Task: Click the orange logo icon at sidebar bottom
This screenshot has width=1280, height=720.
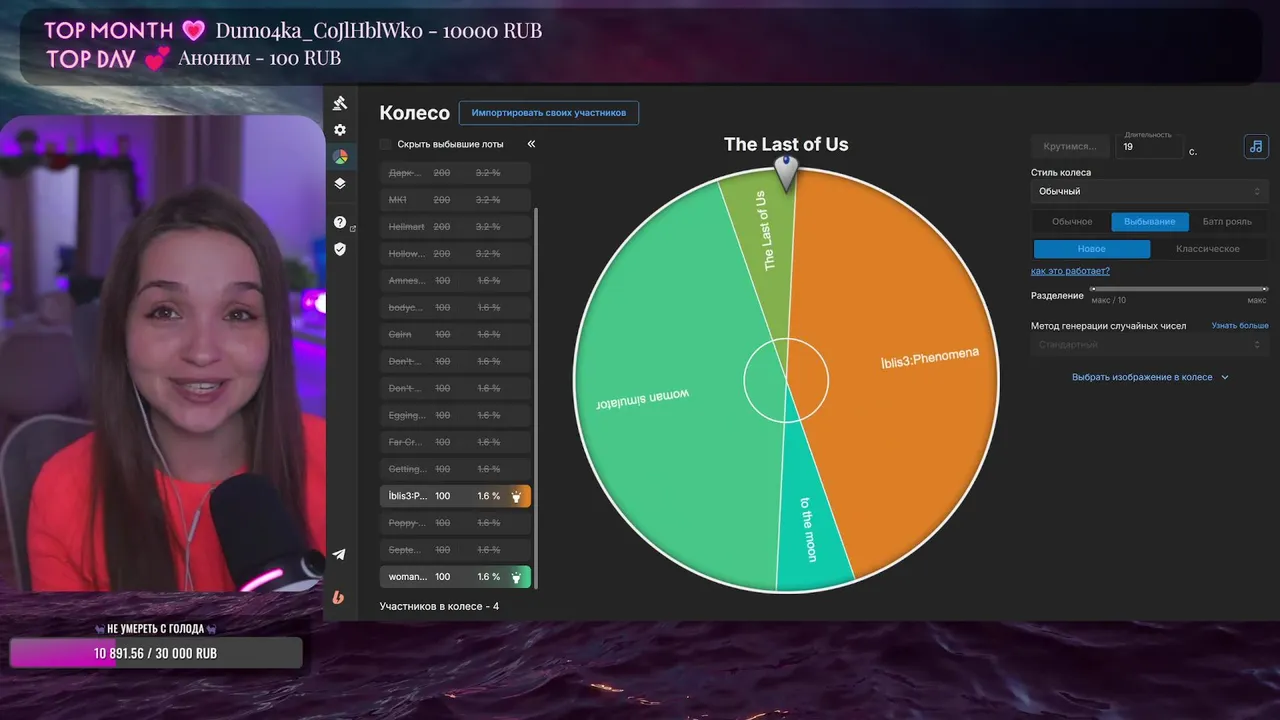Action: [338, 597]
